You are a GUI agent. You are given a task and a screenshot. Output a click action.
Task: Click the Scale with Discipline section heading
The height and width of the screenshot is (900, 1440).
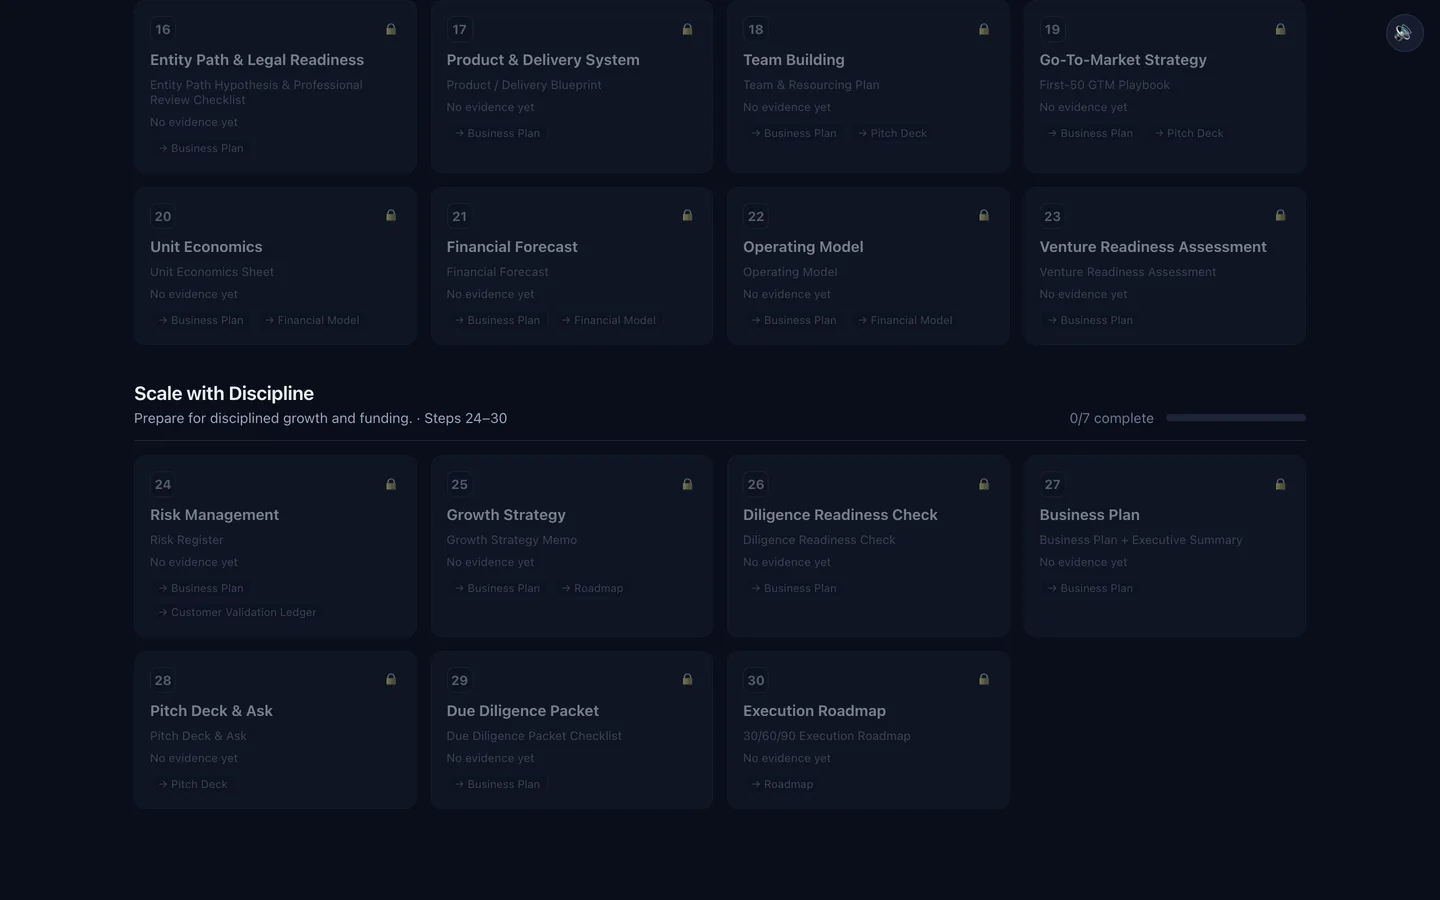click(224, 393)
